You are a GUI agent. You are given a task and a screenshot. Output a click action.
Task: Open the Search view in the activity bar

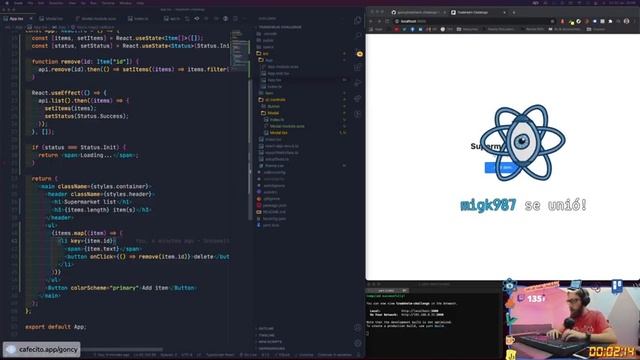358,36
